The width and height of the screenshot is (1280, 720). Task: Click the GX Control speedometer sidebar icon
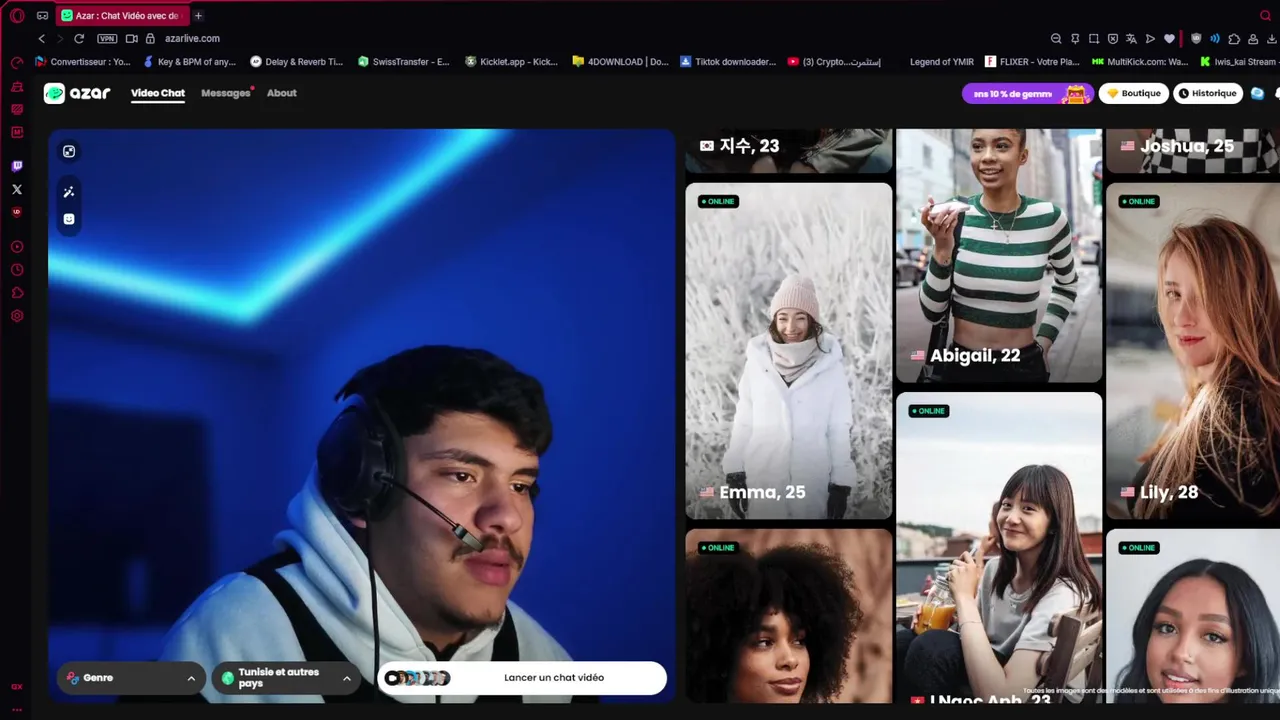(17, 62)
